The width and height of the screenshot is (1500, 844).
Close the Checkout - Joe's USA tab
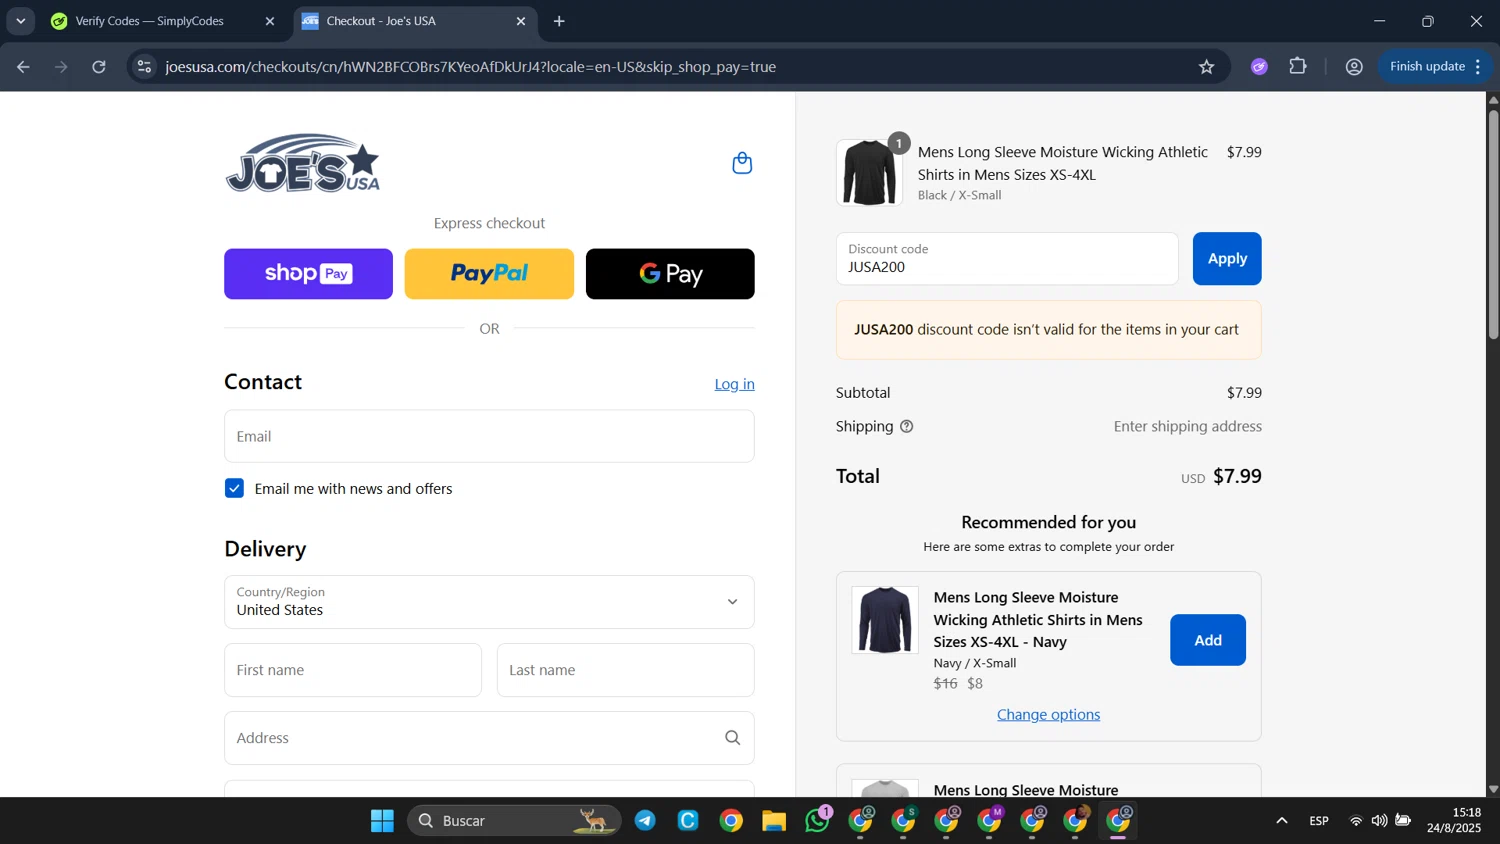521,21
